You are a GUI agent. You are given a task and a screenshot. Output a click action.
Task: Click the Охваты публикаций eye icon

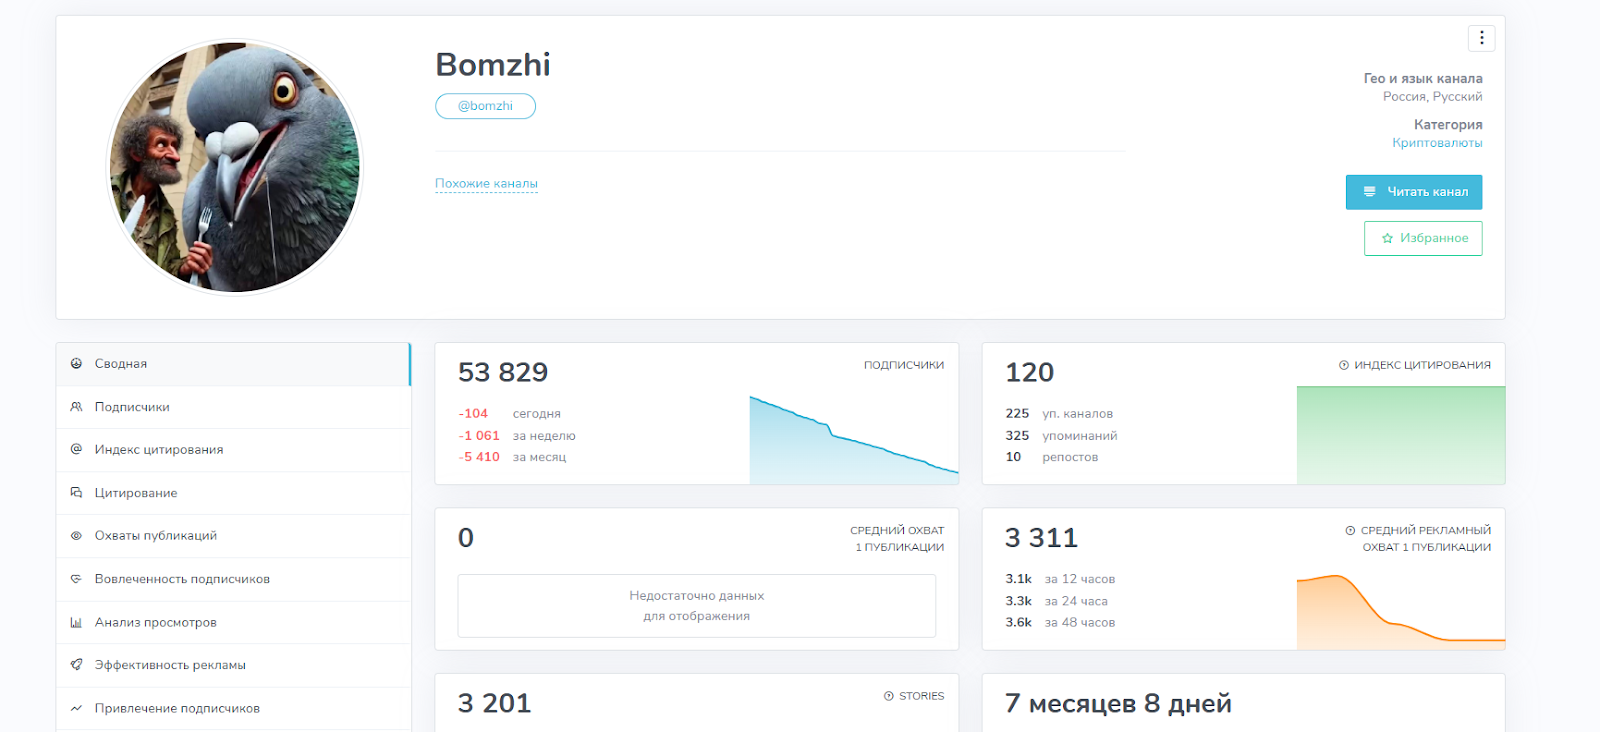tap(76, 536)
